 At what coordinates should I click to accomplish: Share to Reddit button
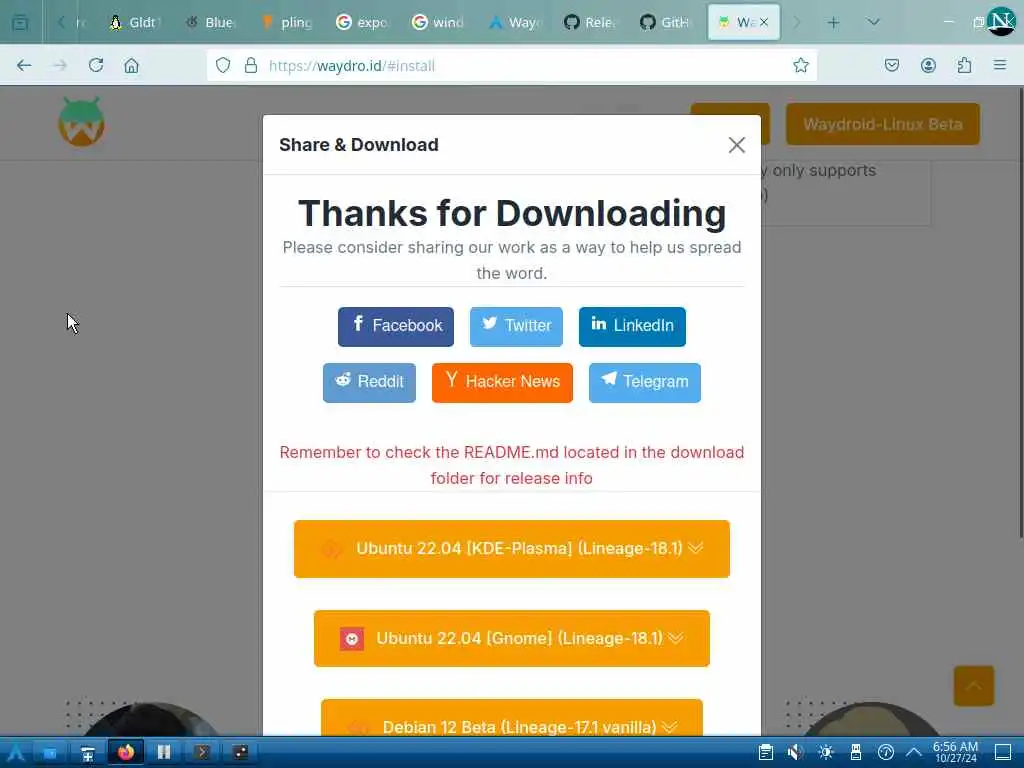point(369,383)
